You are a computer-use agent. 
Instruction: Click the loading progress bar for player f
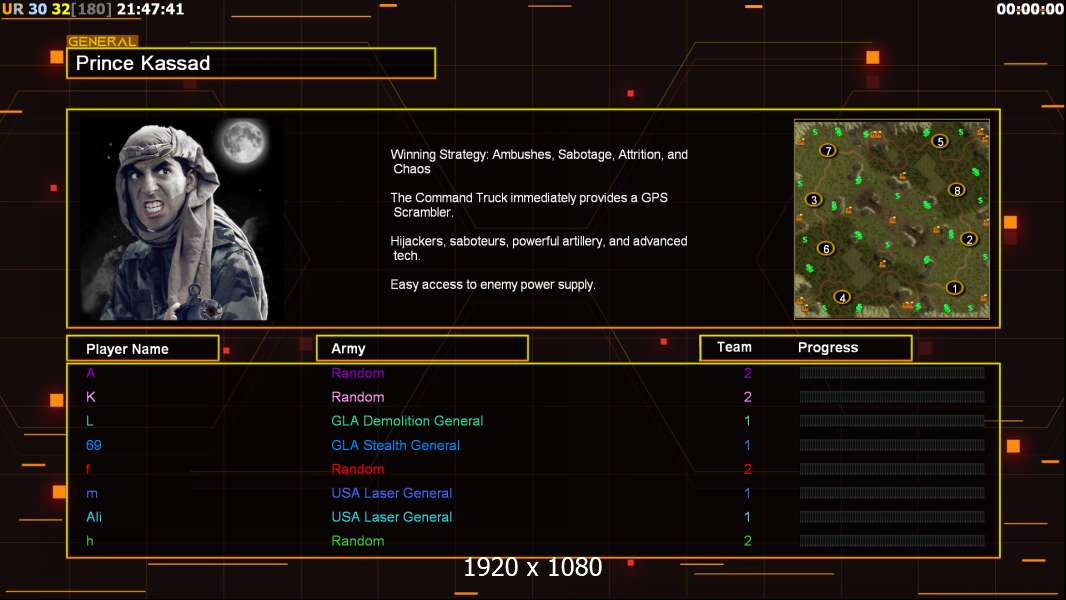click(892, 469)
